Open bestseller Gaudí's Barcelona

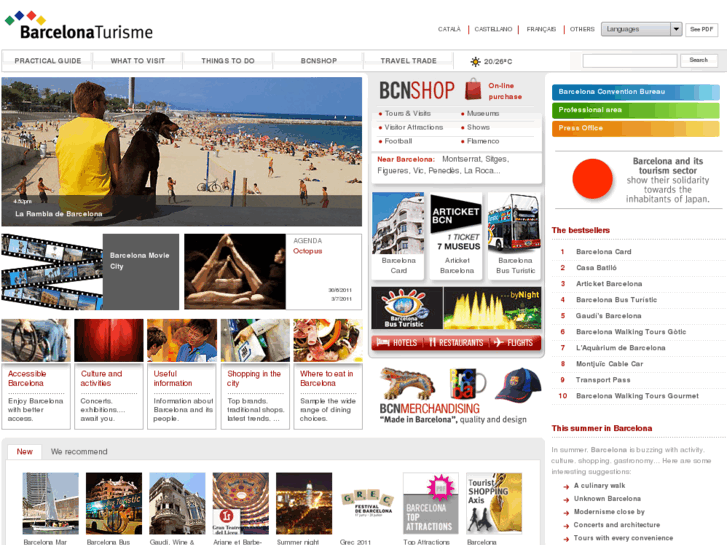pyautogui.click(x=608, y=316)
